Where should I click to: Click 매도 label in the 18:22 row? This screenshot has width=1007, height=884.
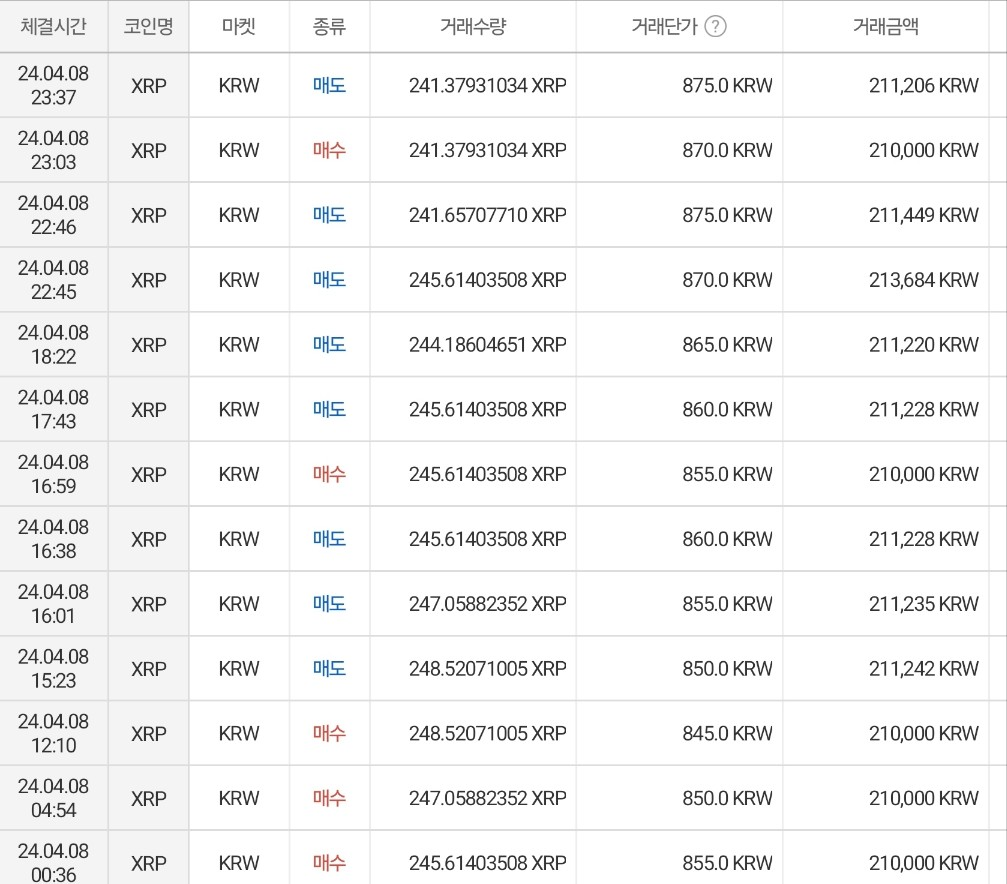tap(329, 345)
